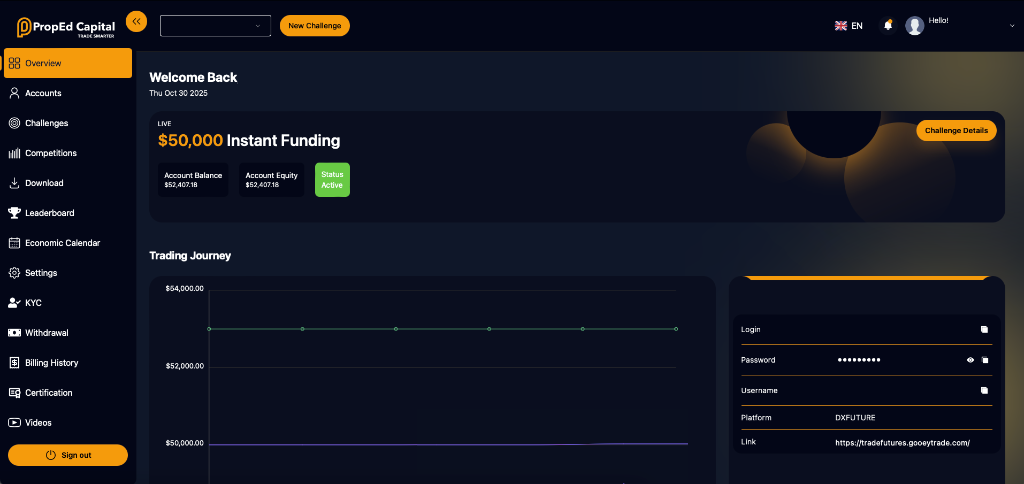
Task: Click the Sign out button
Action: tap(68, 455)
